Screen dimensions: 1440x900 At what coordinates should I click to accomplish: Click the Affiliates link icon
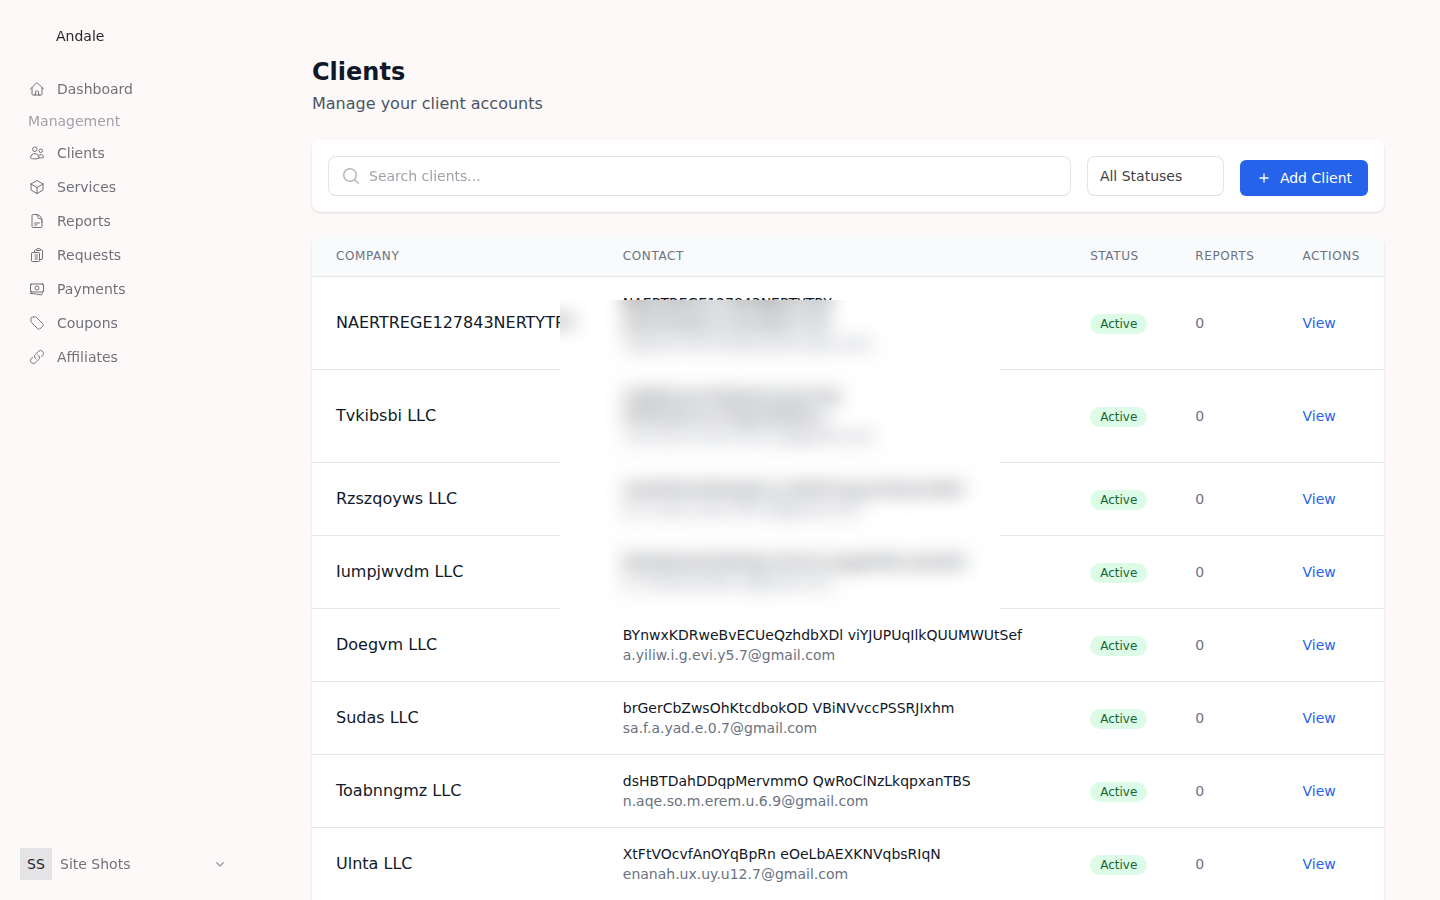(x=37, y=357)
